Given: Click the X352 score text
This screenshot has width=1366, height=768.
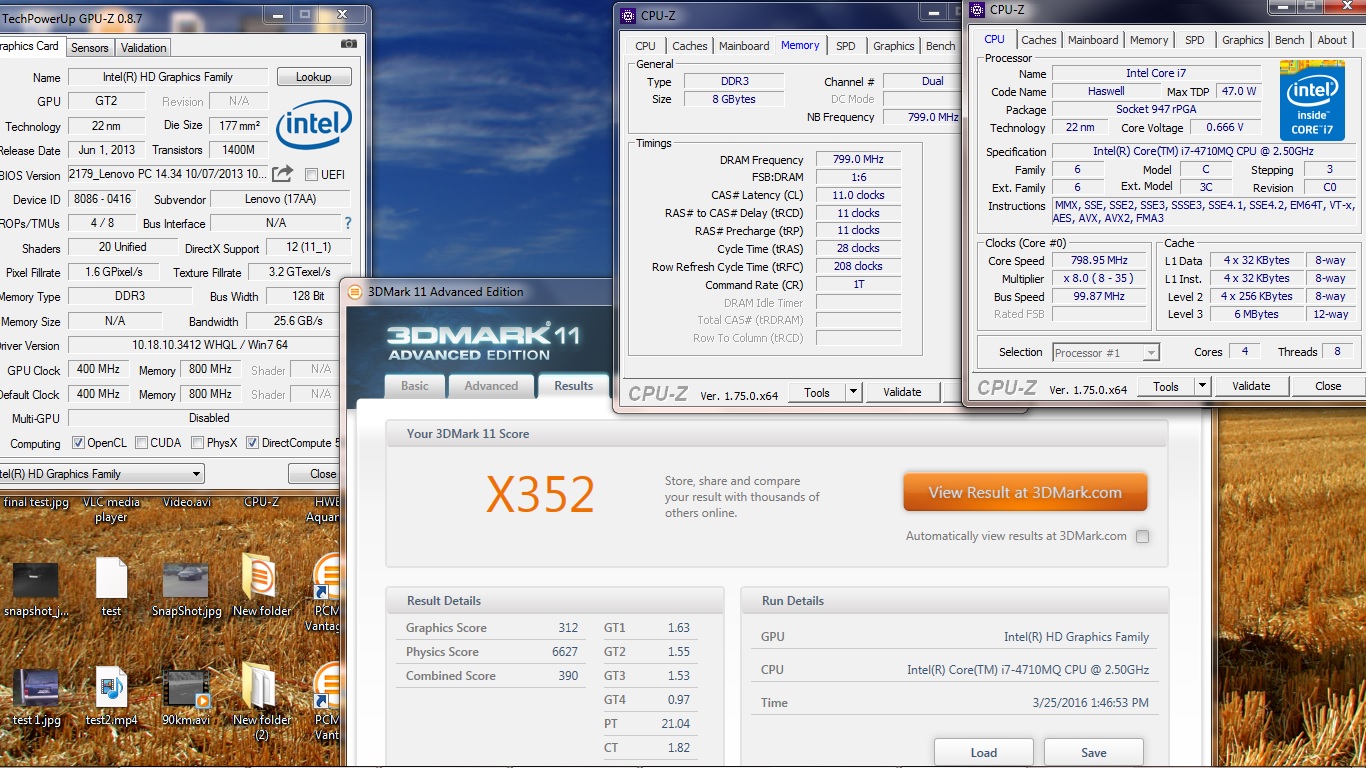Looking at the screenshot, I should [x=540, y=495].
